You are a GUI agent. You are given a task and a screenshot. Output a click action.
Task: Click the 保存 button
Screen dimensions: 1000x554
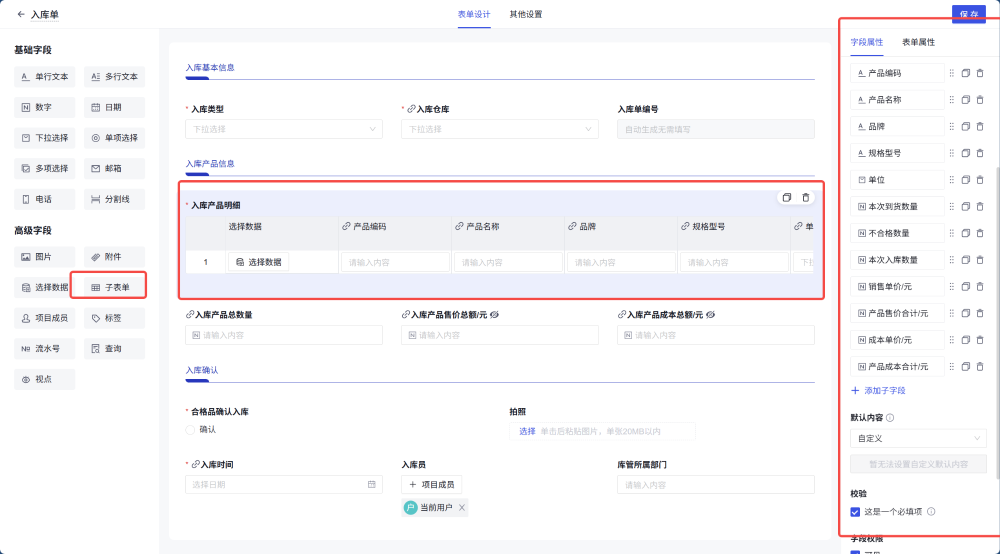[x=968, y=14]
